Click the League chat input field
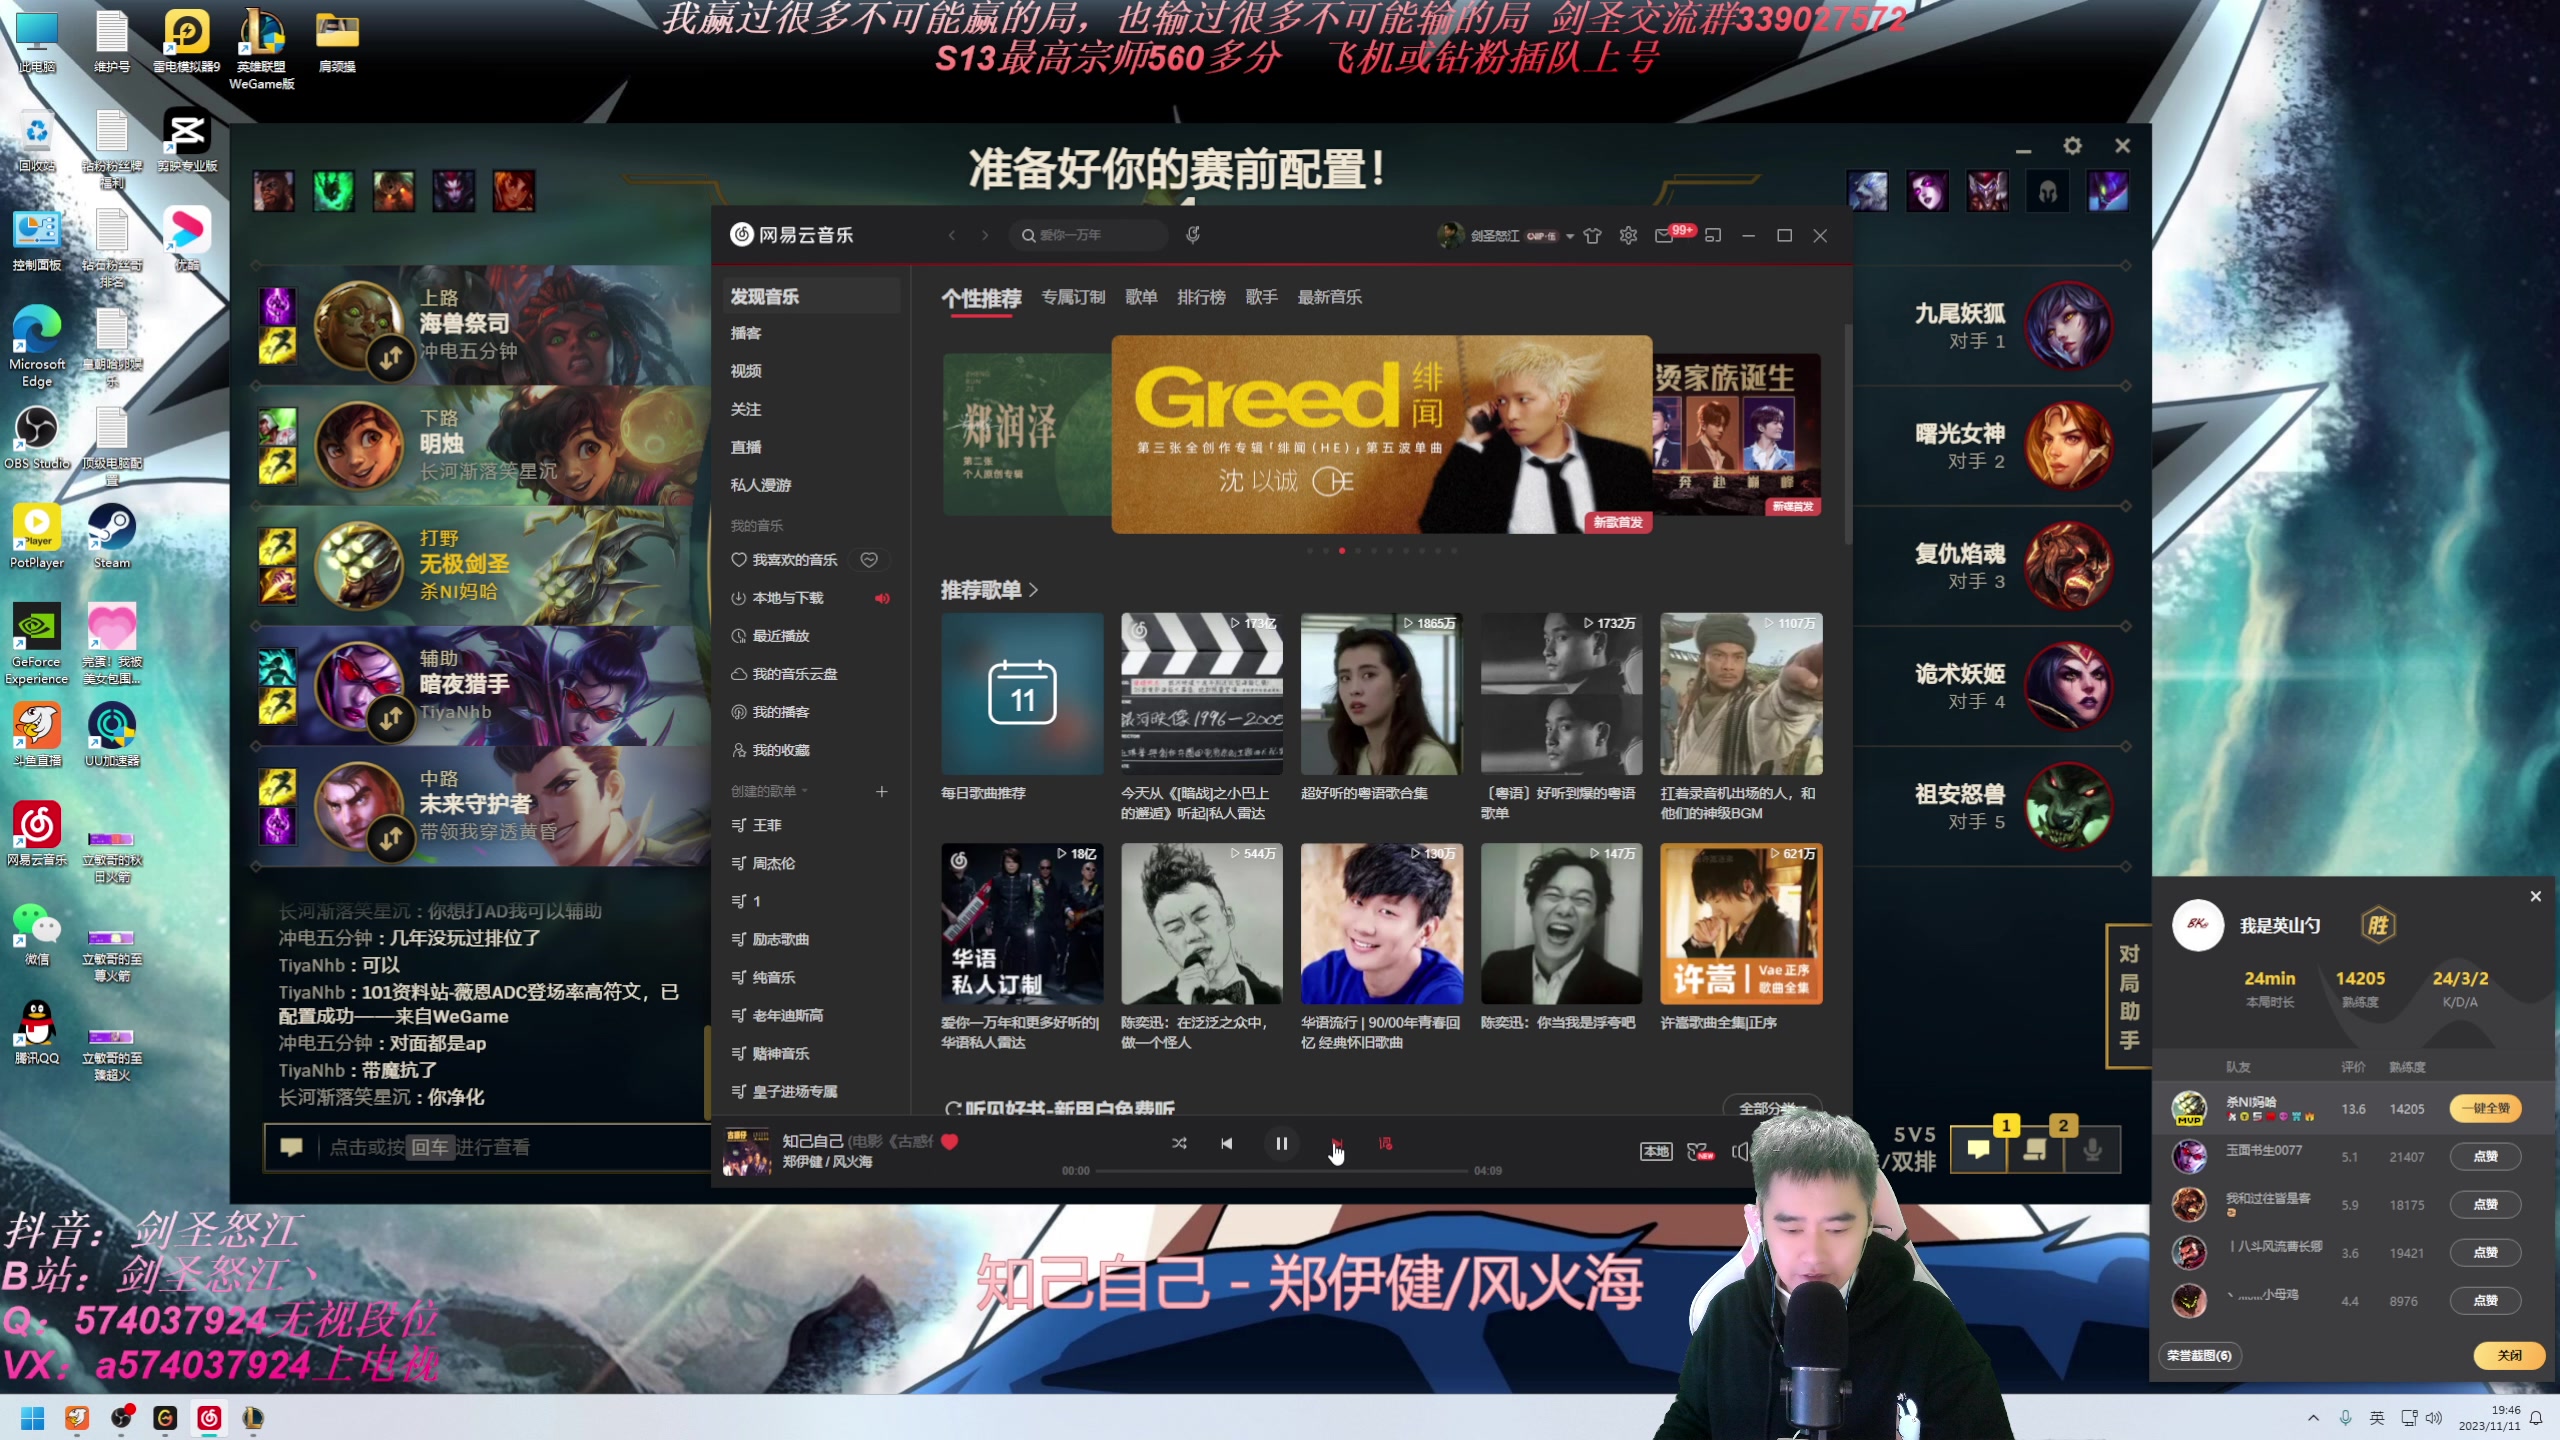Image resolution: width=2560 pixels, height=1440 pixels. click(487, 1147)
